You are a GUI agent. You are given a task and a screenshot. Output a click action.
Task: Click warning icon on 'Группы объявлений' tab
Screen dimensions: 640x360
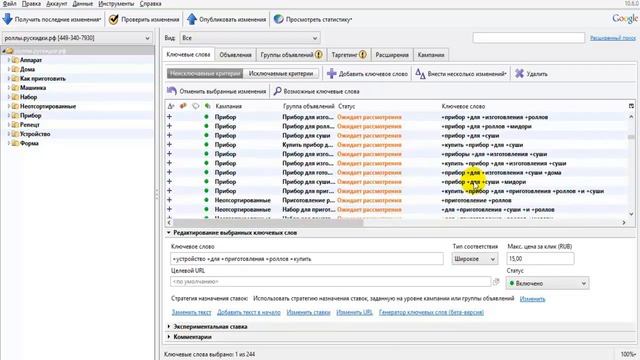coord(319,54)
